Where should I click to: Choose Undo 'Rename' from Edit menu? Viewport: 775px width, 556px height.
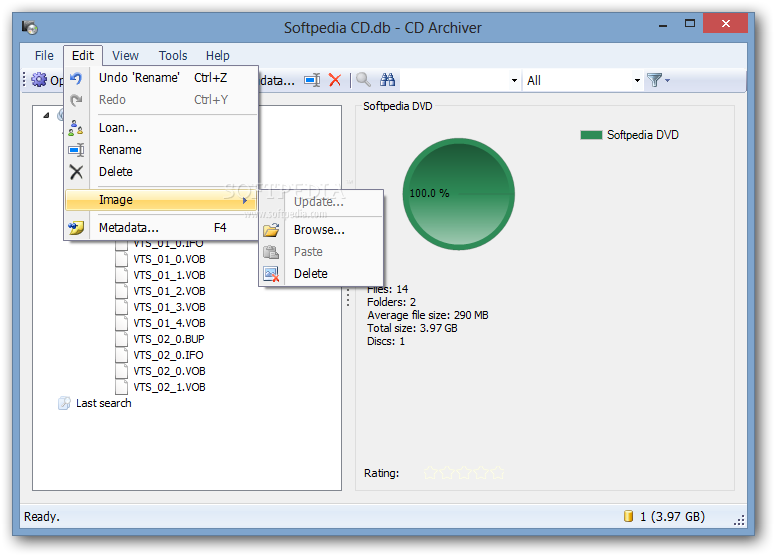click(161, 78)
